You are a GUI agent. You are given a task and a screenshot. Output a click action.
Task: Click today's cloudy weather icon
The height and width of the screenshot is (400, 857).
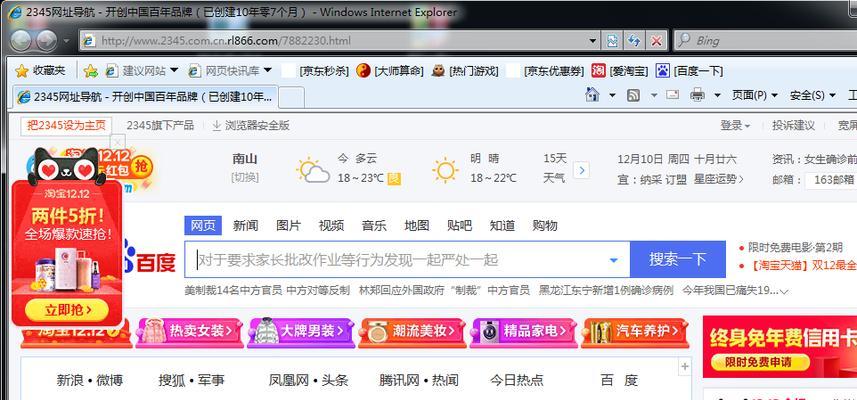[313, 170]
